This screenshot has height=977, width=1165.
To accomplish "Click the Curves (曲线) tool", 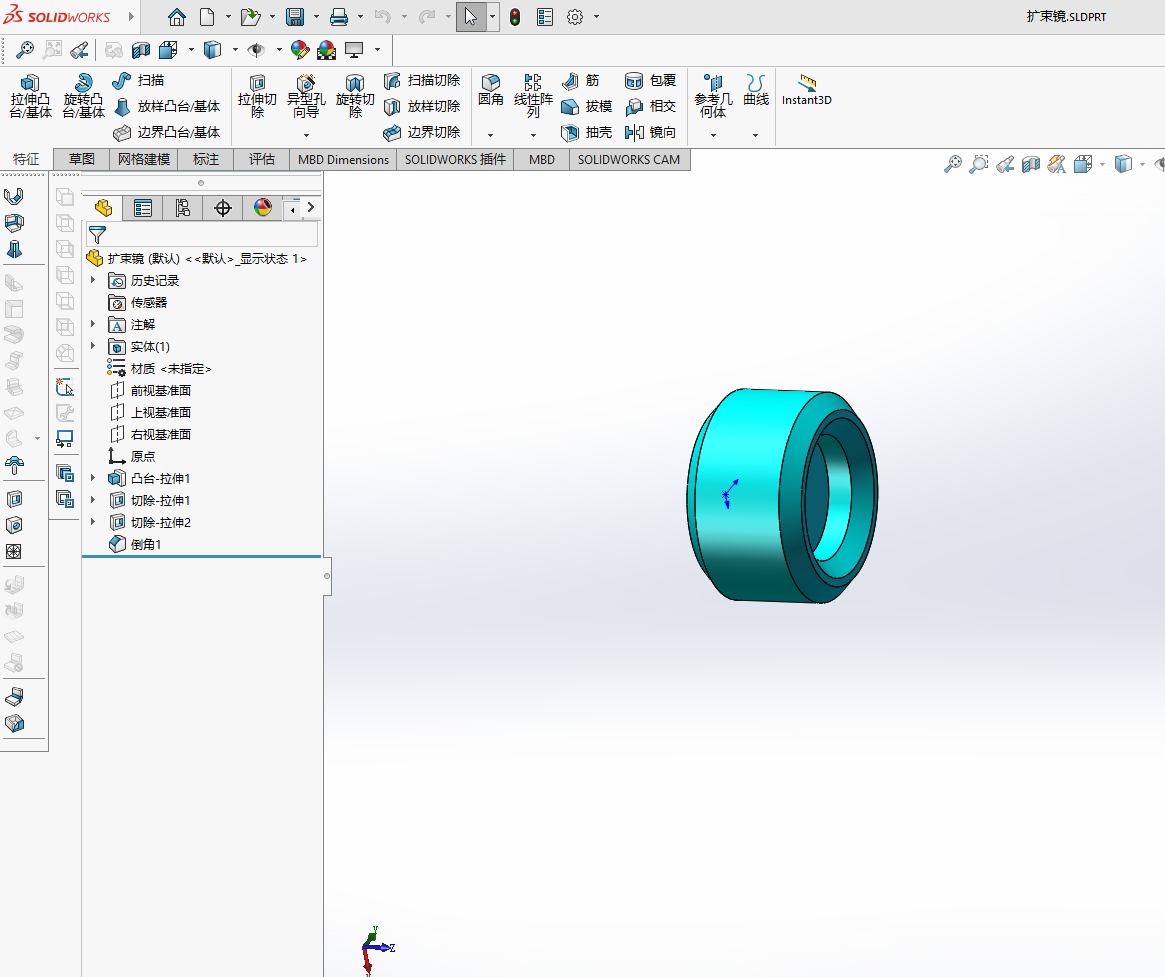I will click(756, 89).
